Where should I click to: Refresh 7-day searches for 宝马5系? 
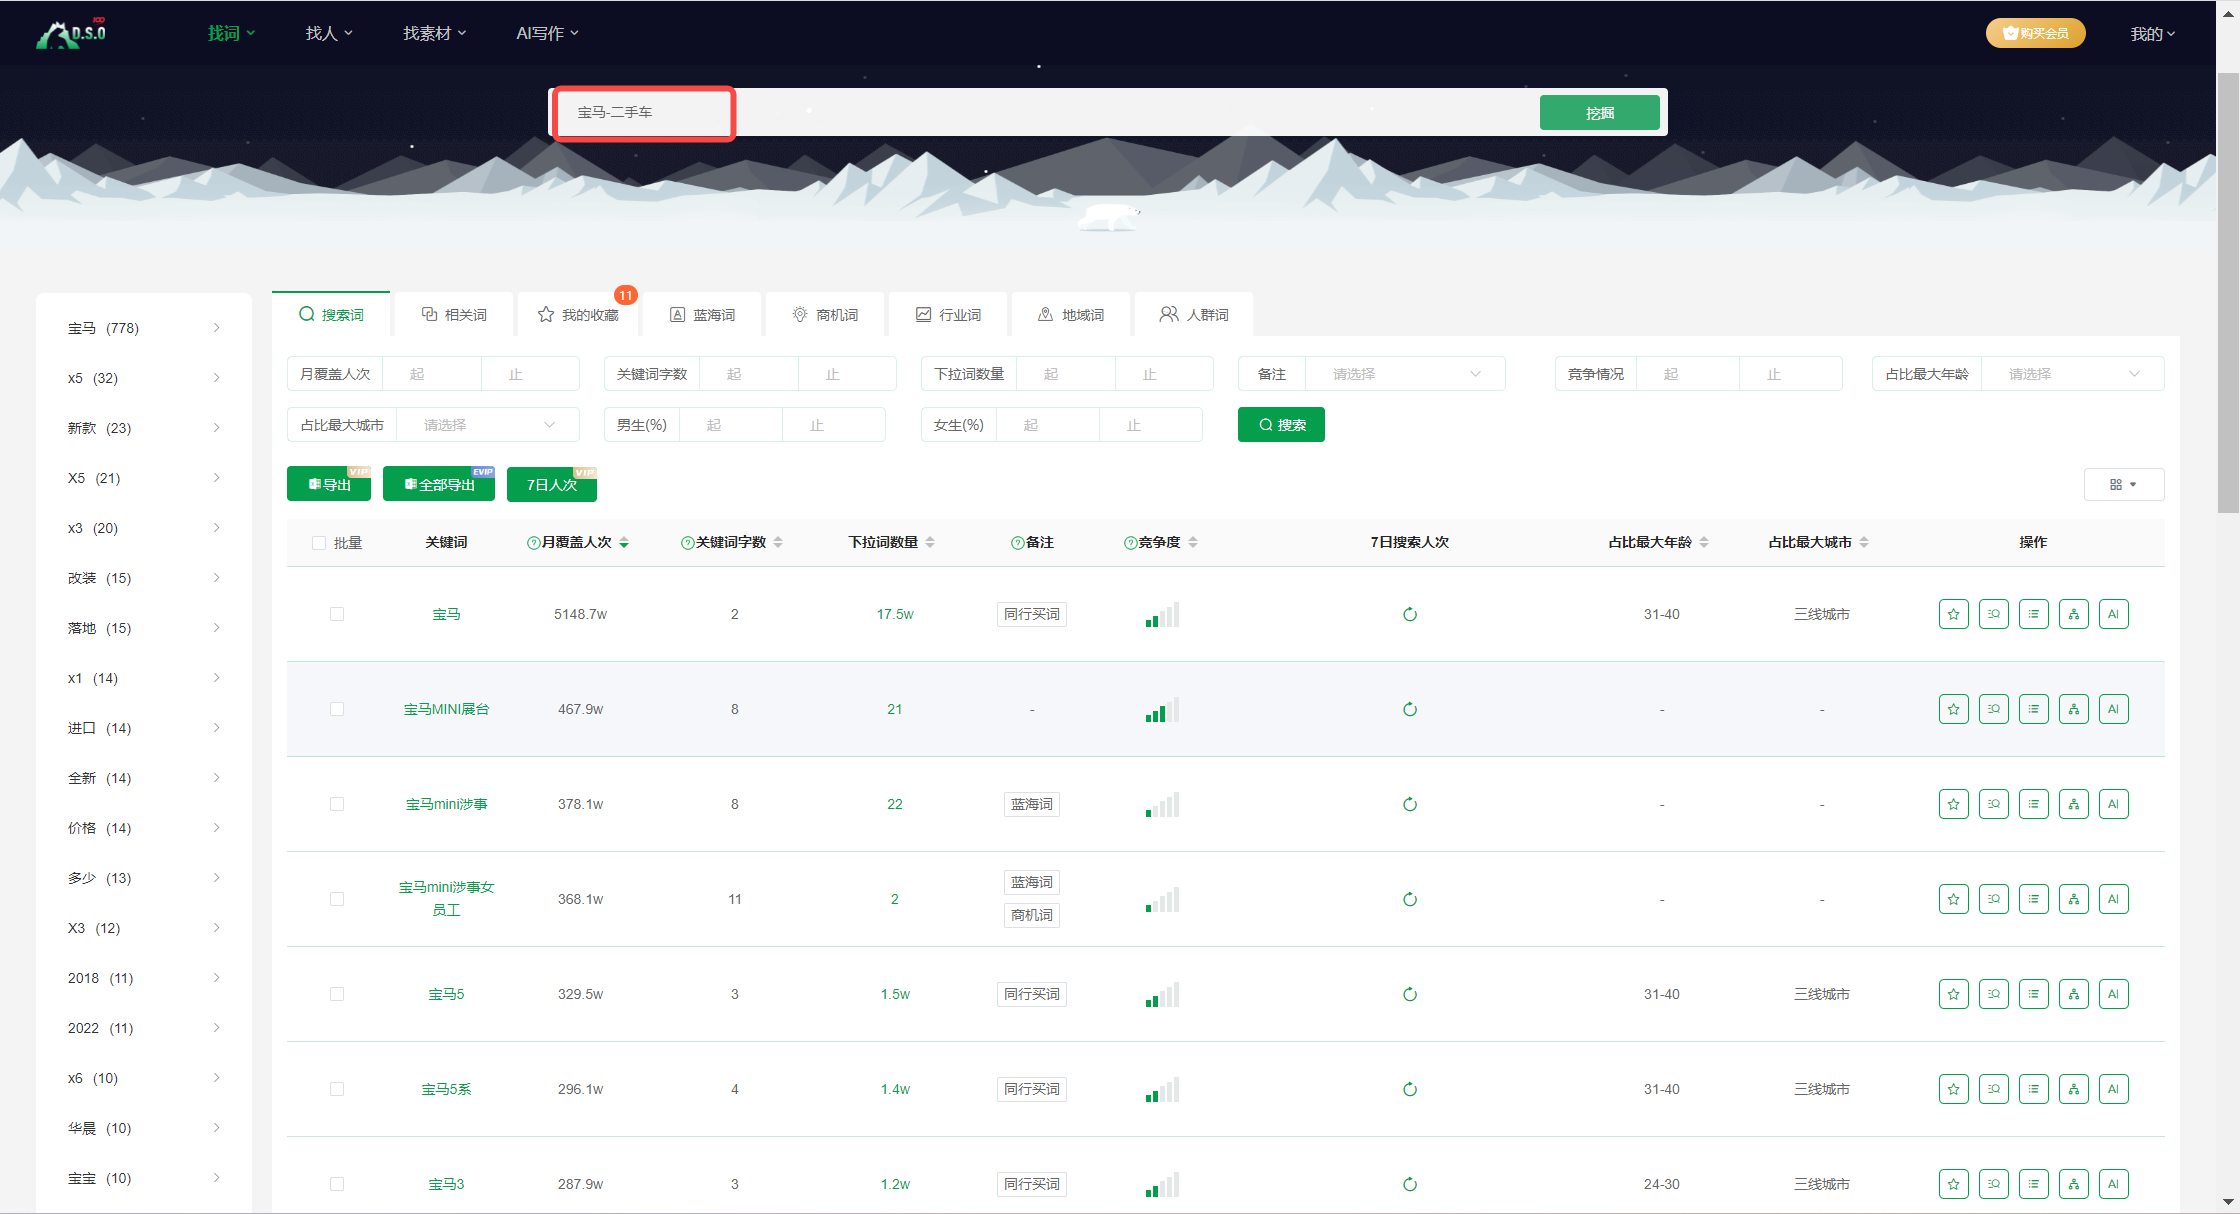click(x=1410, y=1089)
